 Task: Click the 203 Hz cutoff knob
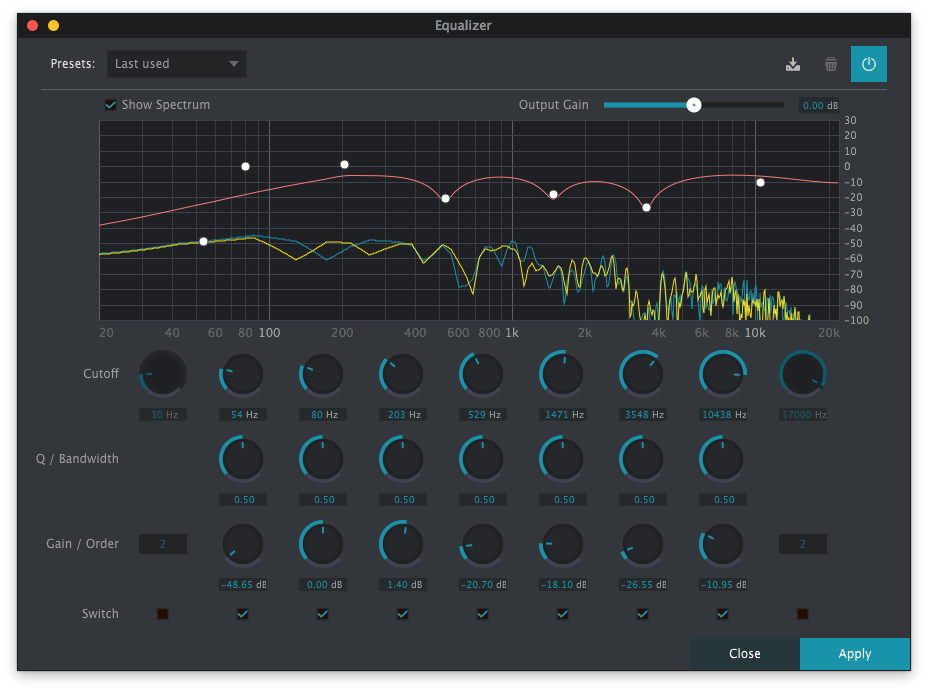click(x=402, y=374)
